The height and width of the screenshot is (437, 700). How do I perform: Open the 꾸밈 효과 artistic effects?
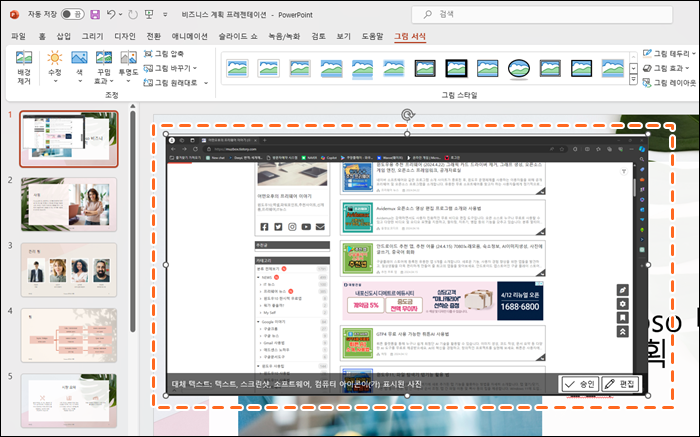(x=104, y=67)
